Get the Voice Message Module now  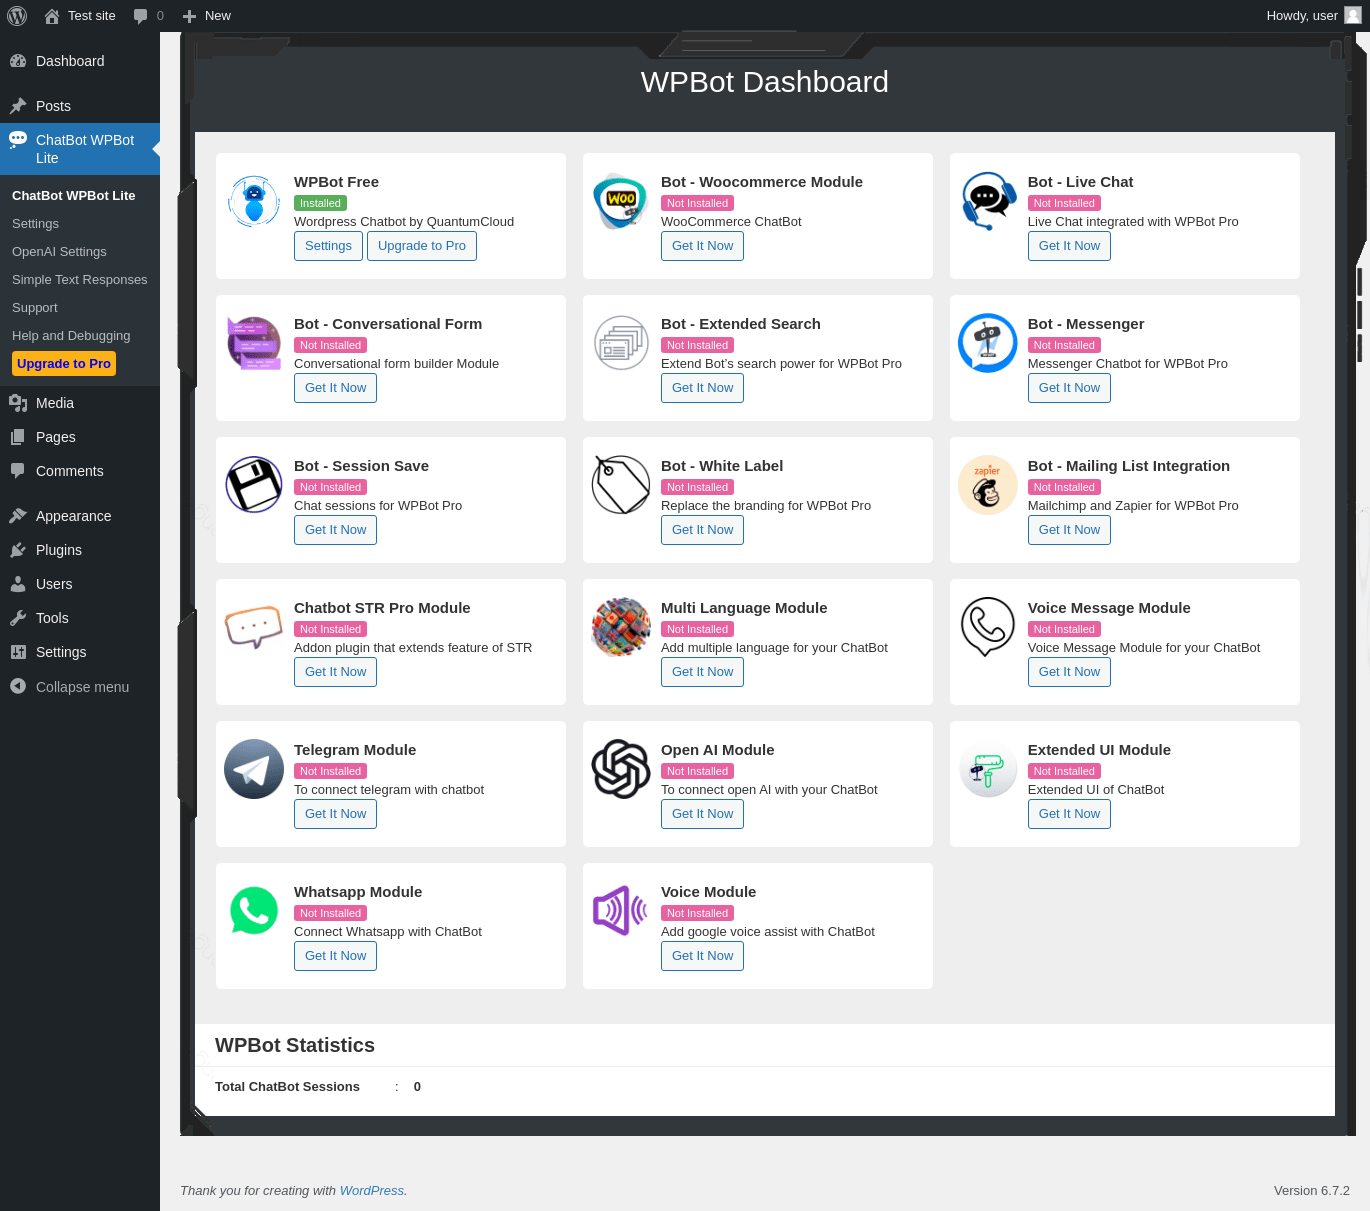1069,672
